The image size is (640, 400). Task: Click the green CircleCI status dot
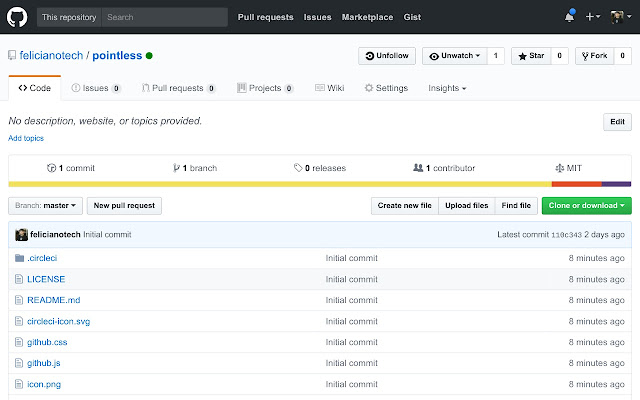[x=149, y=56]
